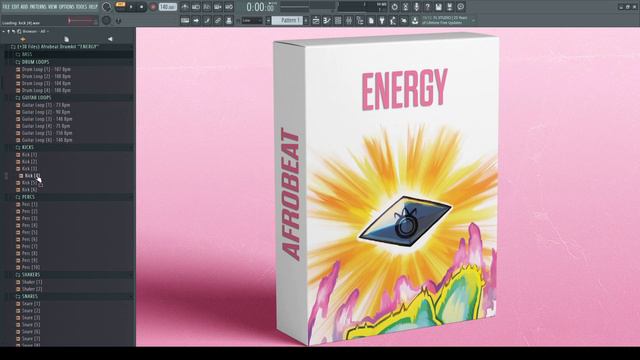Arm the record button
This screenshot has height=360, width=640.
pyautogui.click(x=153, y=7)
